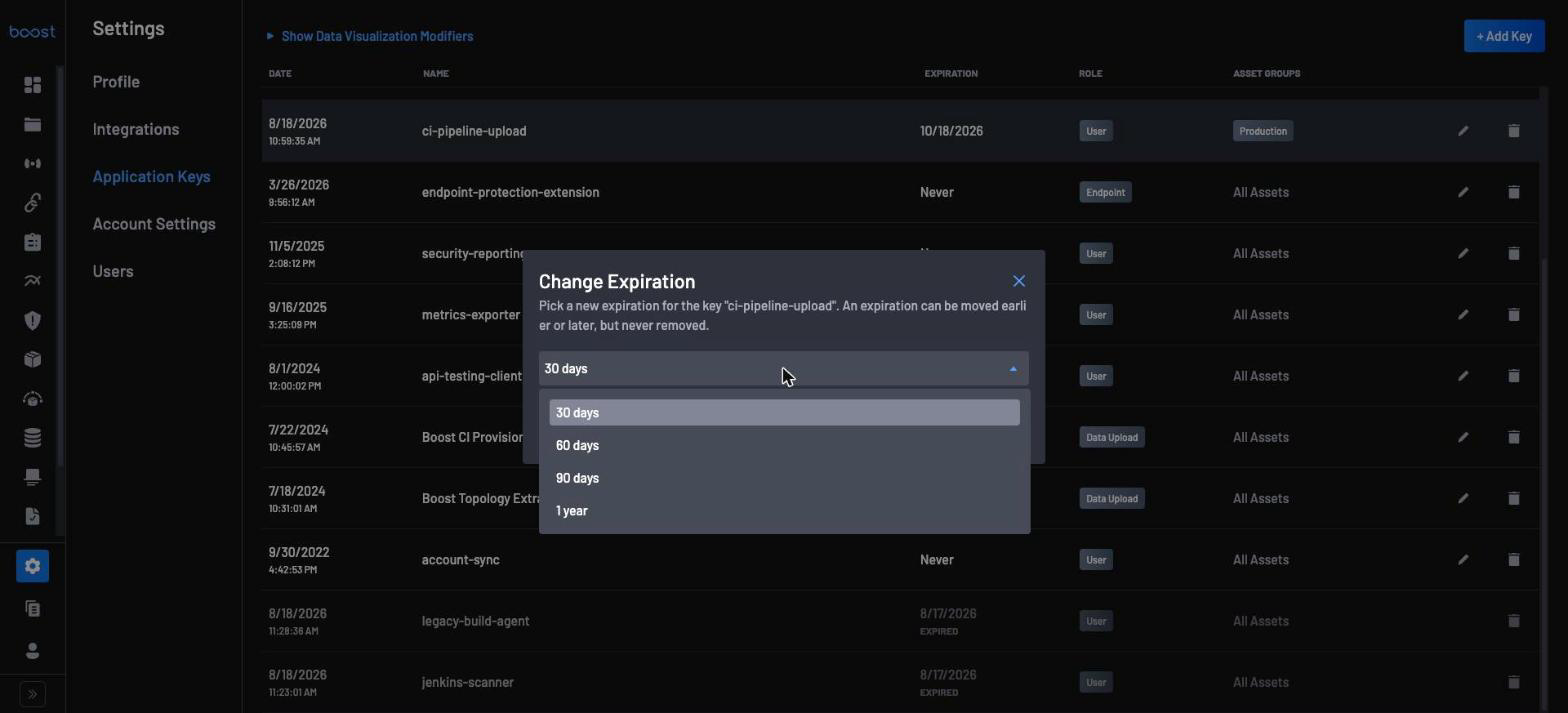Open the Integrations settings page
This screenshot has width=1568, height=713.
pos(136,129)
